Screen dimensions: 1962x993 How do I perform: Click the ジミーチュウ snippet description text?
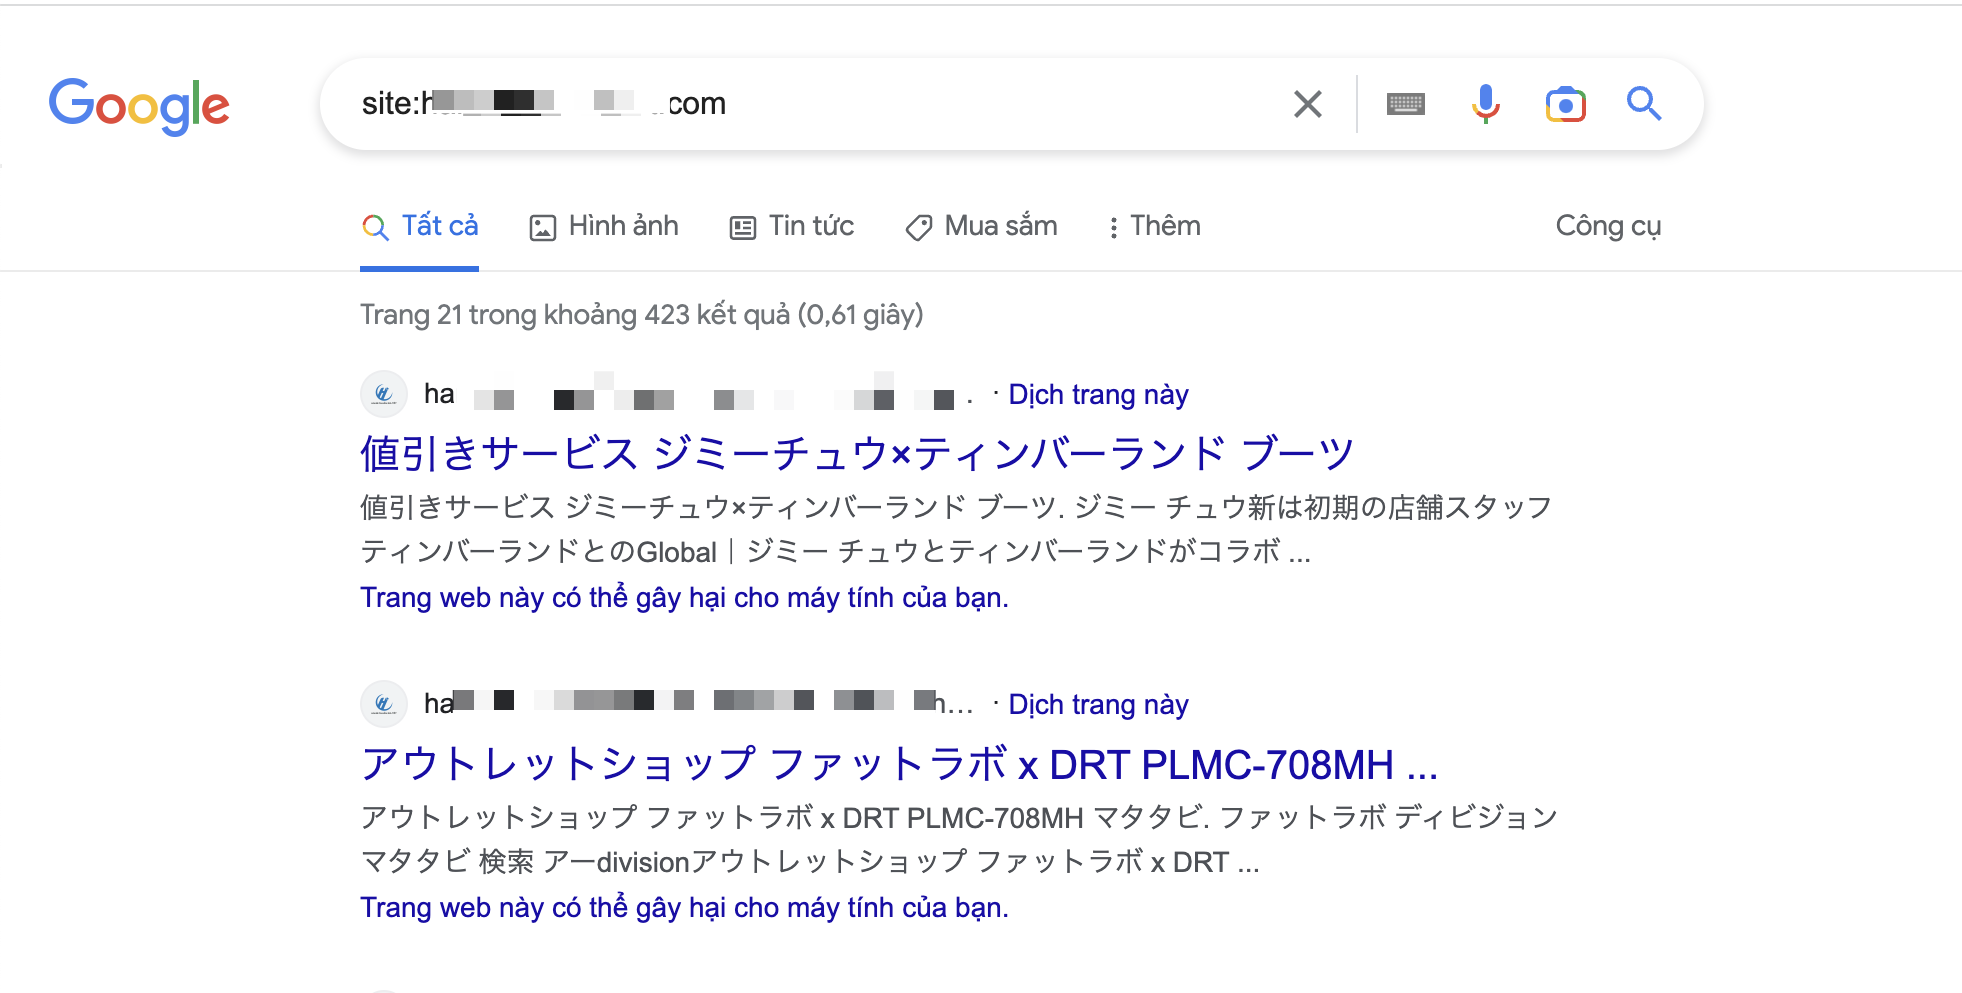pyautogui.click(x=955, y=529)
